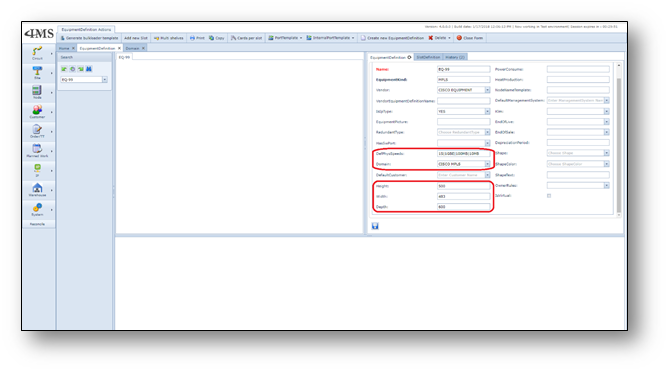This screenshot has height=373, width=670.
Task: Select the EquipmentDefinition Actions ribbon tab
Action: coord(86,29)
